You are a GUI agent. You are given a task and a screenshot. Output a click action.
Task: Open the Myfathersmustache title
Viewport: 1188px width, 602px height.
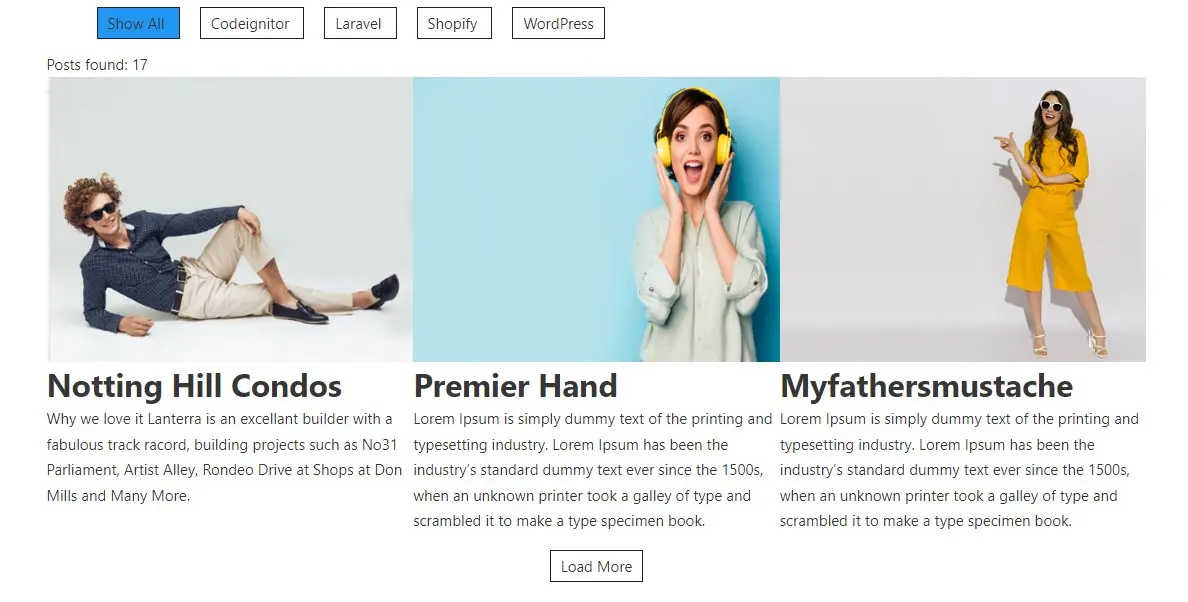point(926,386)
